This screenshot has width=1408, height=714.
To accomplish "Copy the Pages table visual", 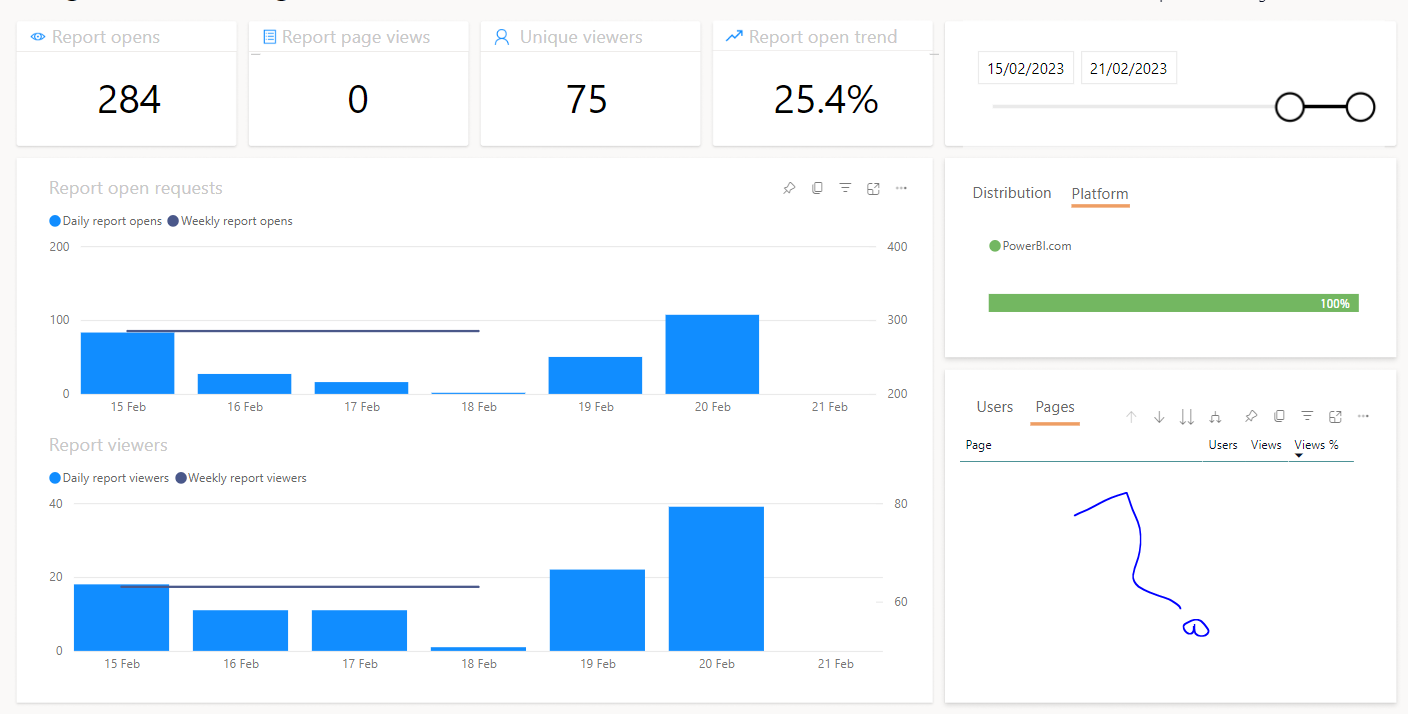I will click(x=1279, y=416).
